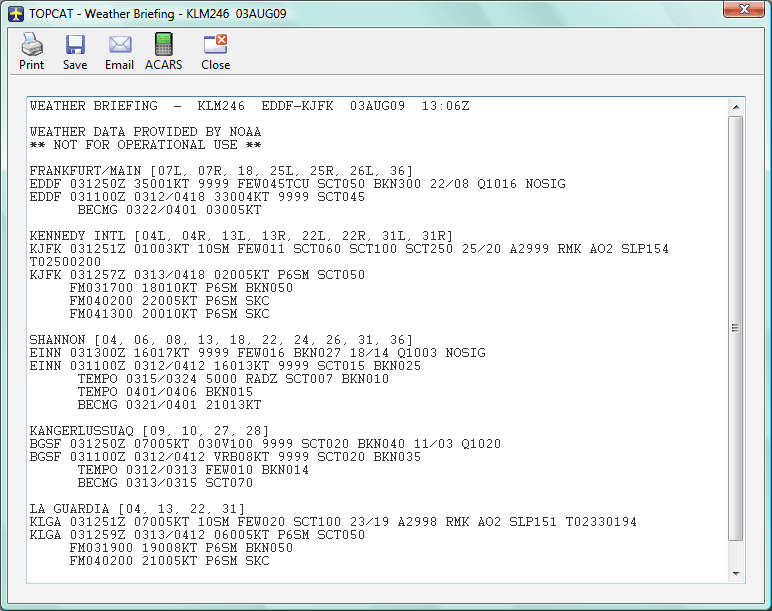This screenshot has height=611, width=772.
Task: Click the LA GUARDIA runway heading line
Action: point(137,509)
